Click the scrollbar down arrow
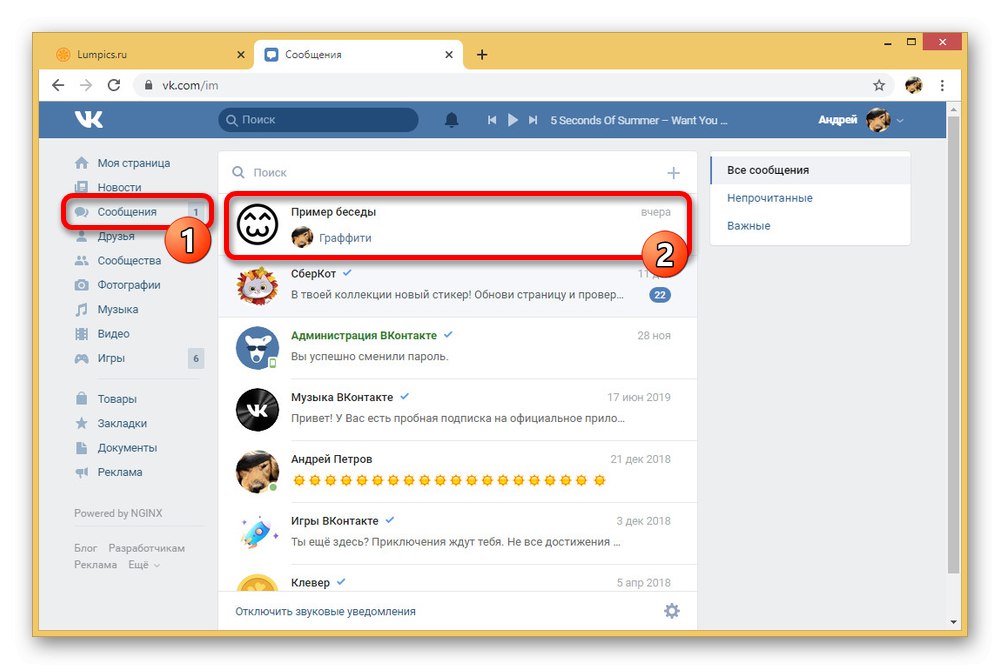Screen dimensions: 1000x669 click(953, 622)
